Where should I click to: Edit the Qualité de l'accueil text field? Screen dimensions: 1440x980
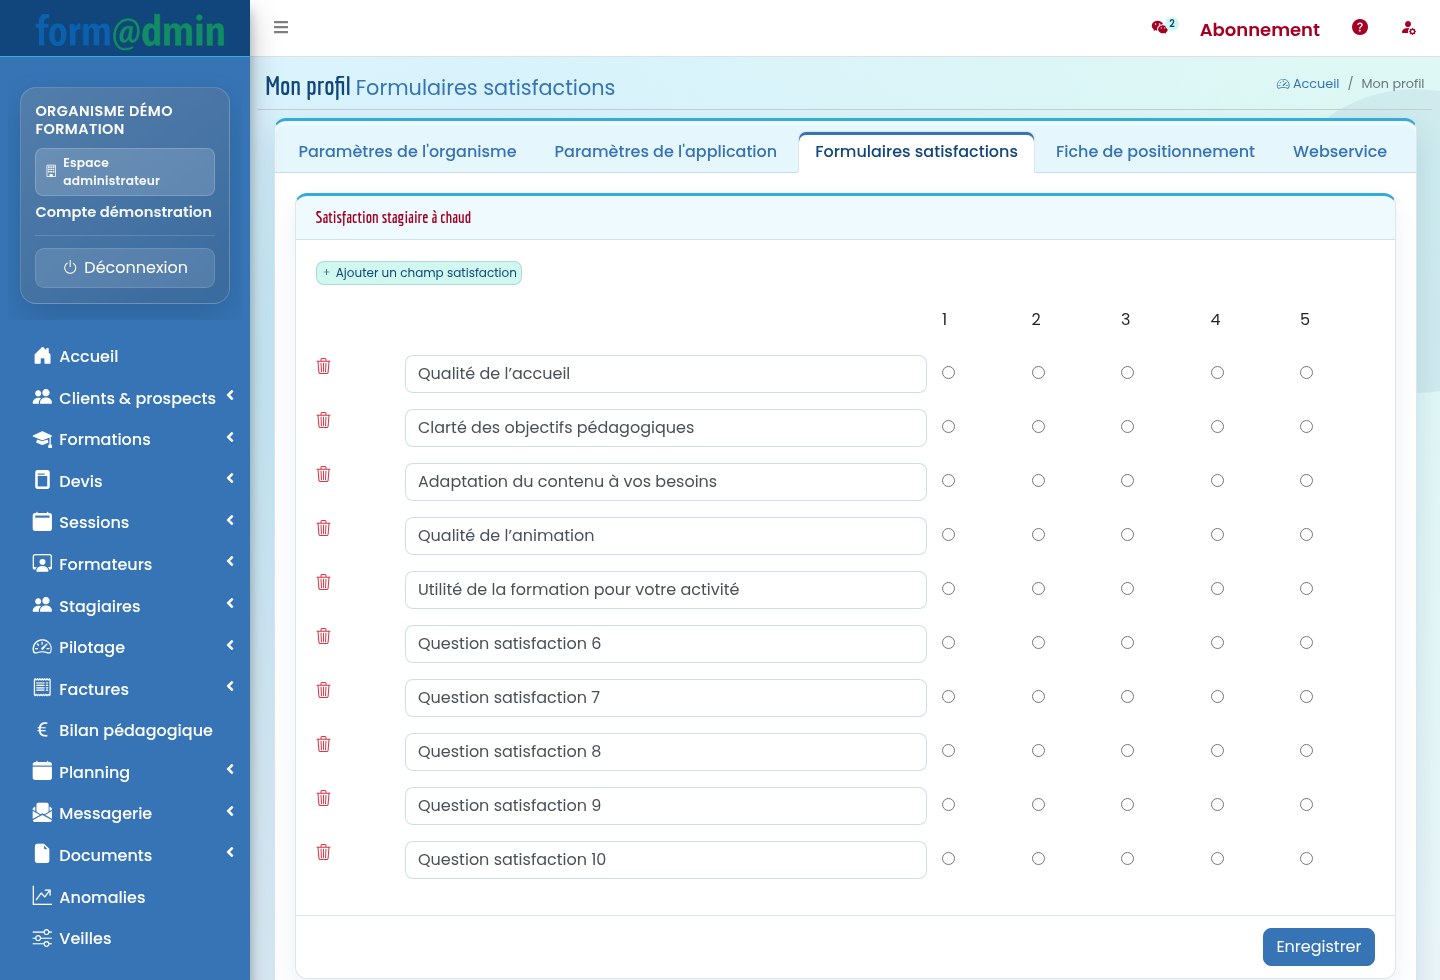666,374
